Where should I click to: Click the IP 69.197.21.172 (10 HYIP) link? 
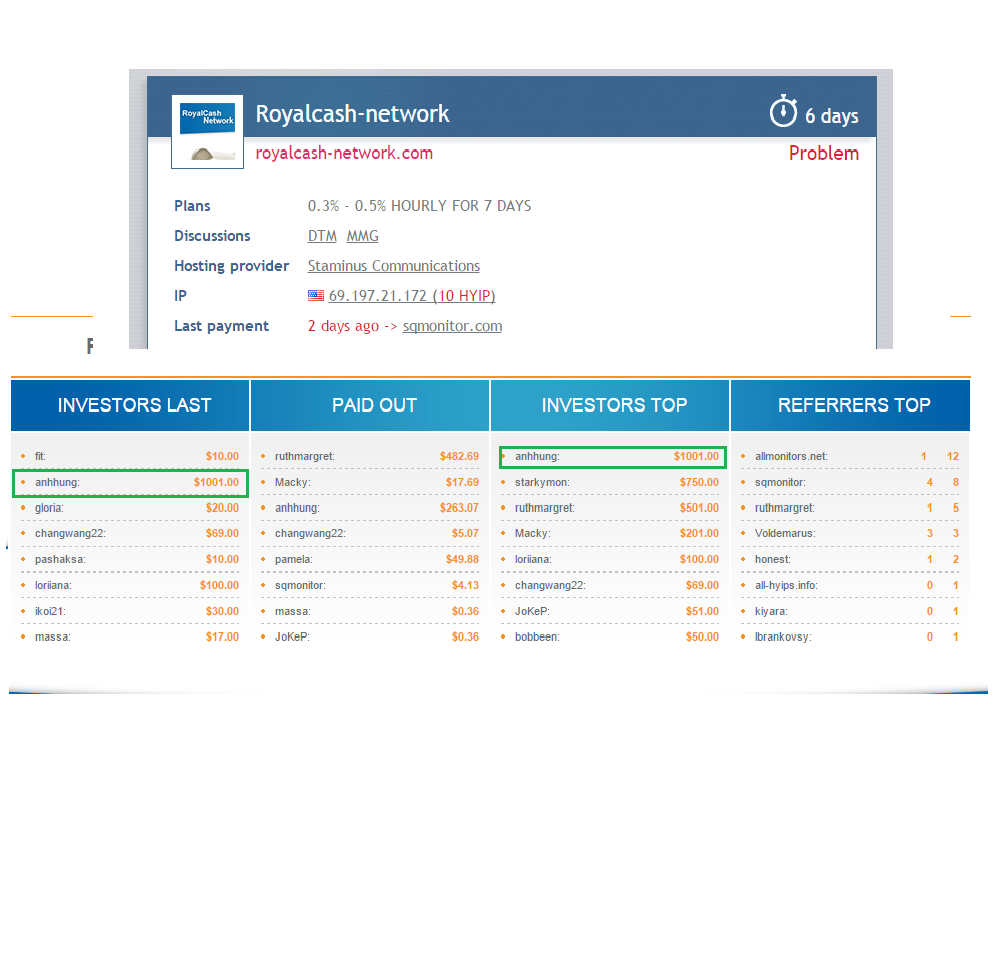(412, 296)
